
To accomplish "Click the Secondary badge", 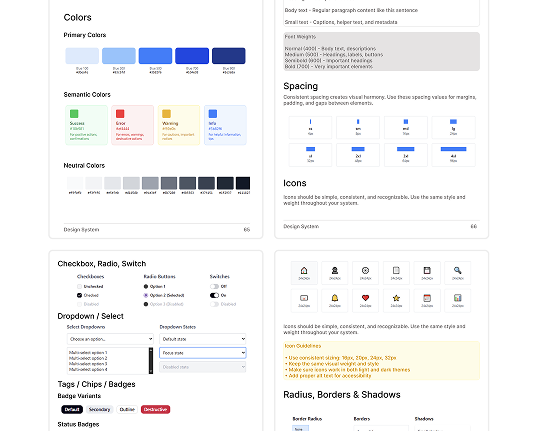I will 100,409.
